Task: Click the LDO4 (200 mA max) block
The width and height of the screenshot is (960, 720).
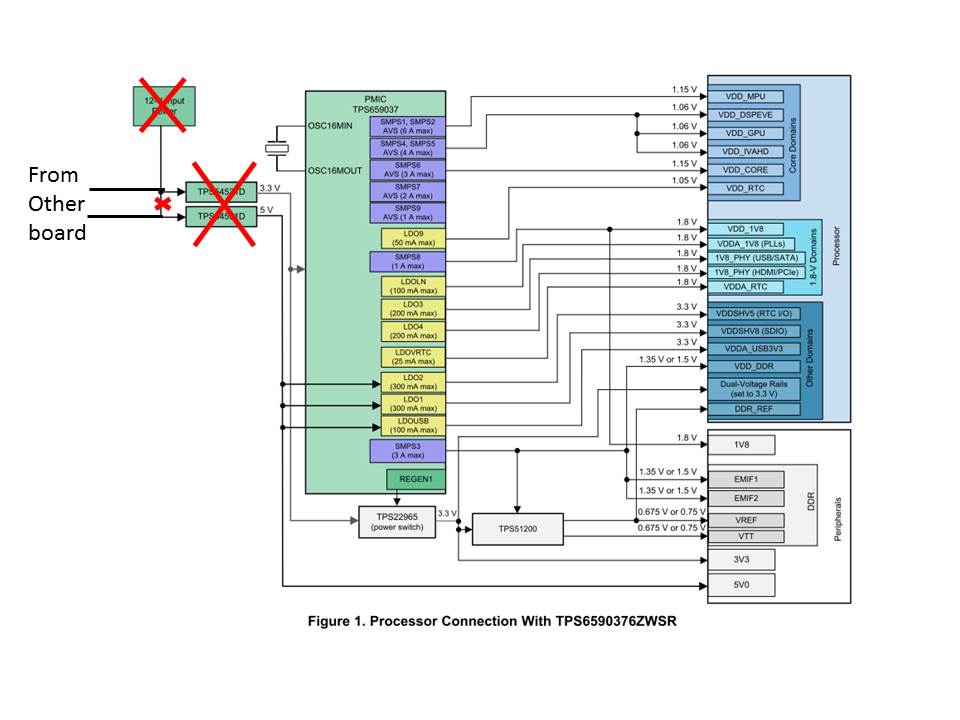Action: click(x=413, y=331)
